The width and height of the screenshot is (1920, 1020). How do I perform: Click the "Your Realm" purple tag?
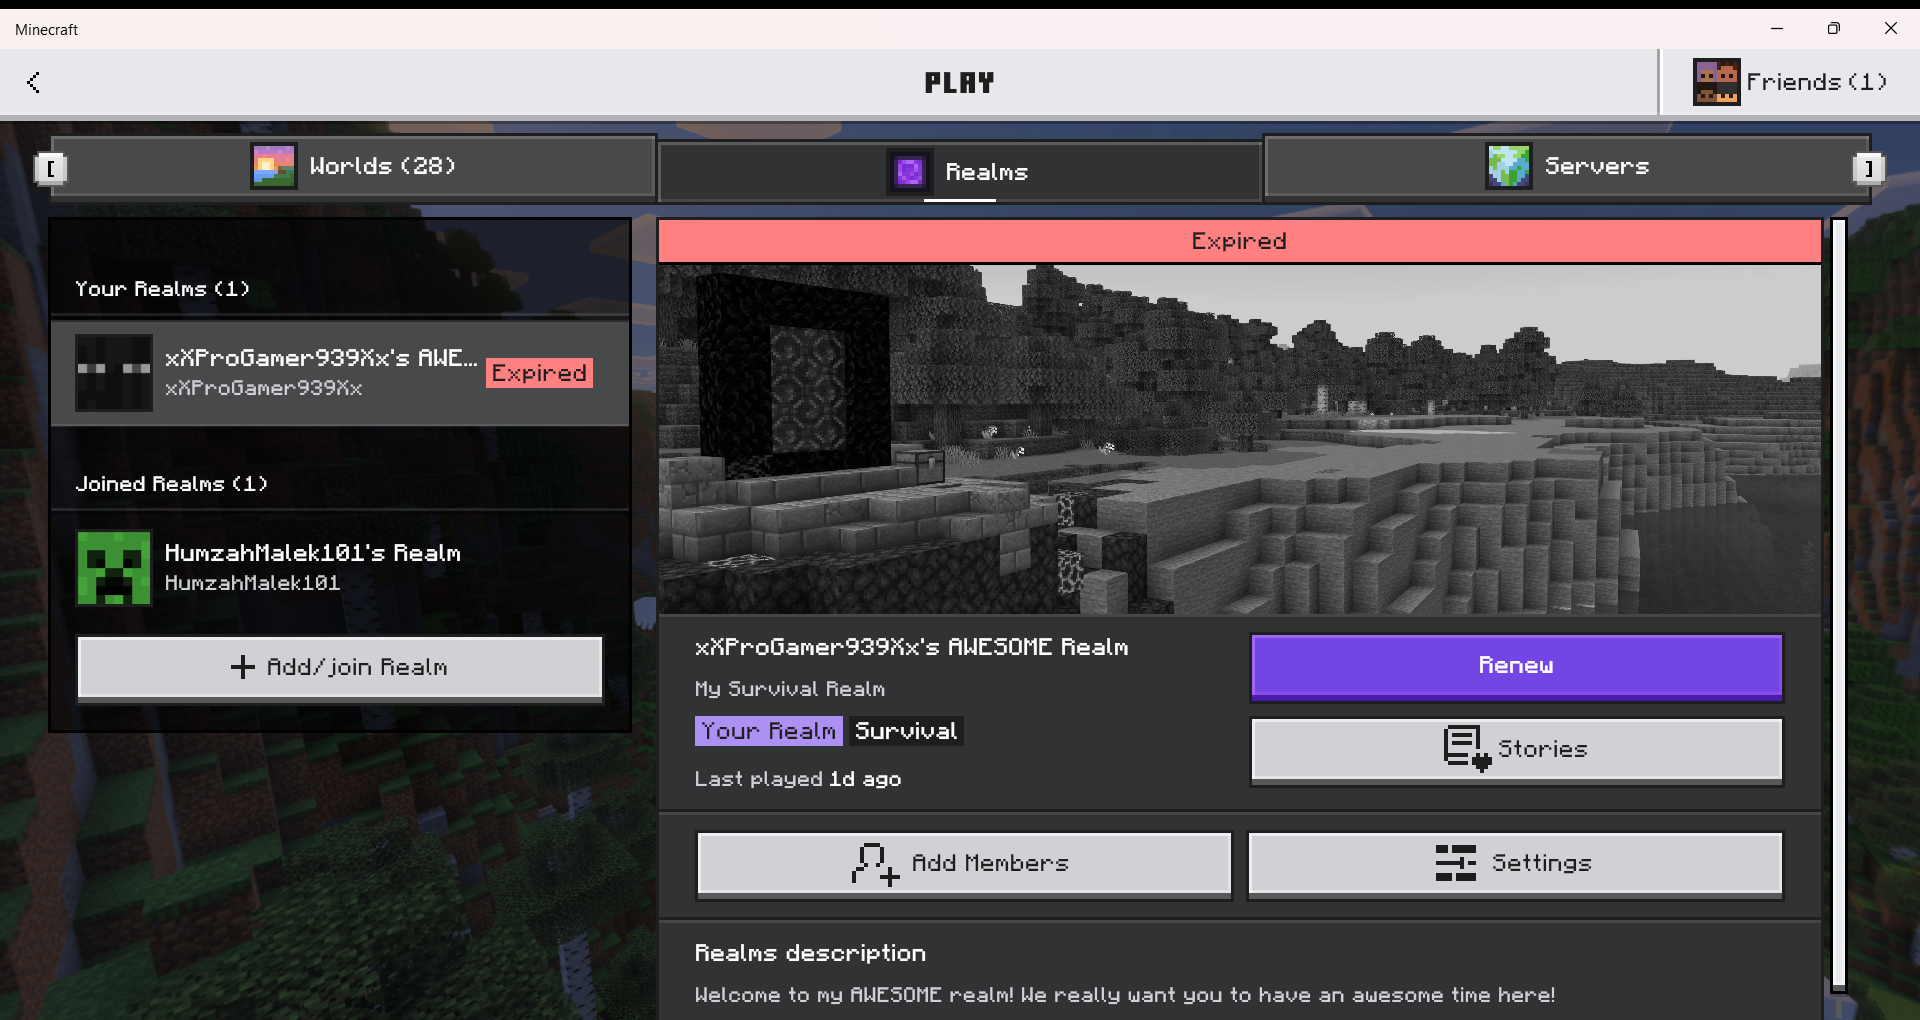click(x=768, y=731)
